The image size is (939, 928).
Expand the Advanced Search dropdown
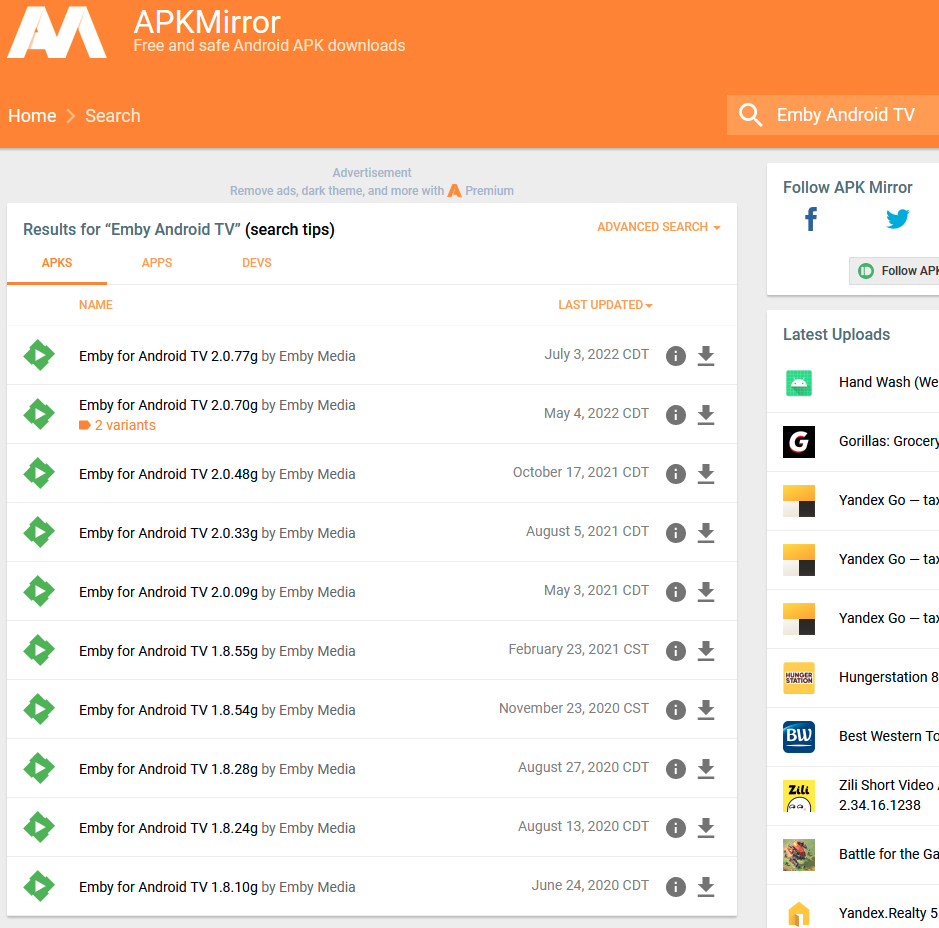tap(659, 227)
